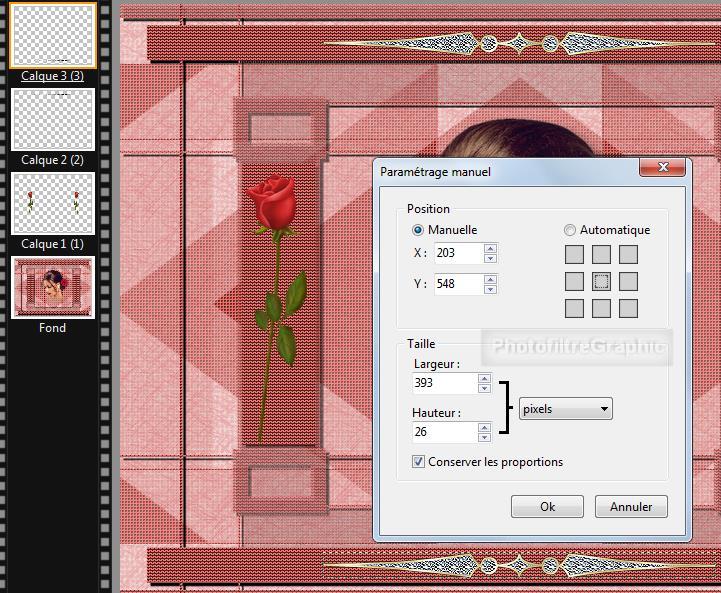Screen dimensions: 721x593
Task: Click the Ok button
Action: 547,507
